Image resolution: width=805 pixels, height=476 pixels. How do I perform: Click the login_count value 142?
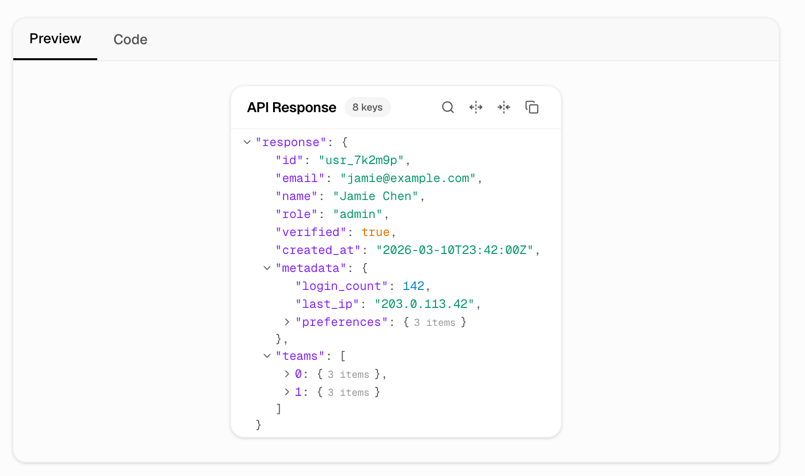[x=413, y=286]
